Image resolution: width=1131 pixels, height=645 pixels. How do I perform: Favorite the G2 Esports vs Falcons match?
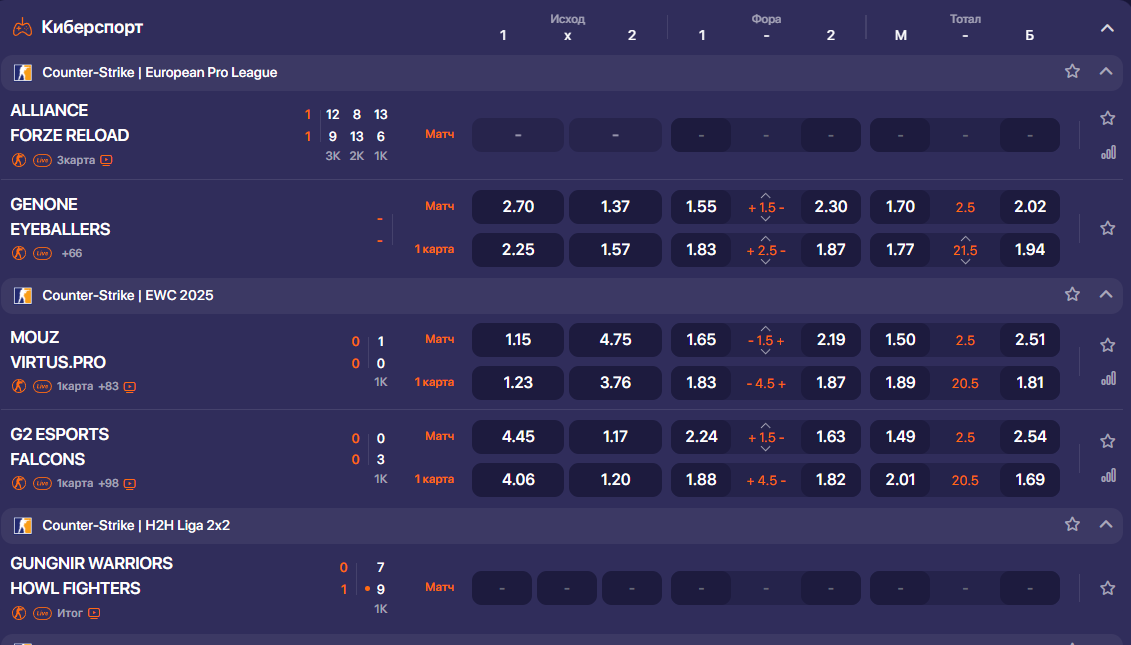click(x=1107, y=441)
